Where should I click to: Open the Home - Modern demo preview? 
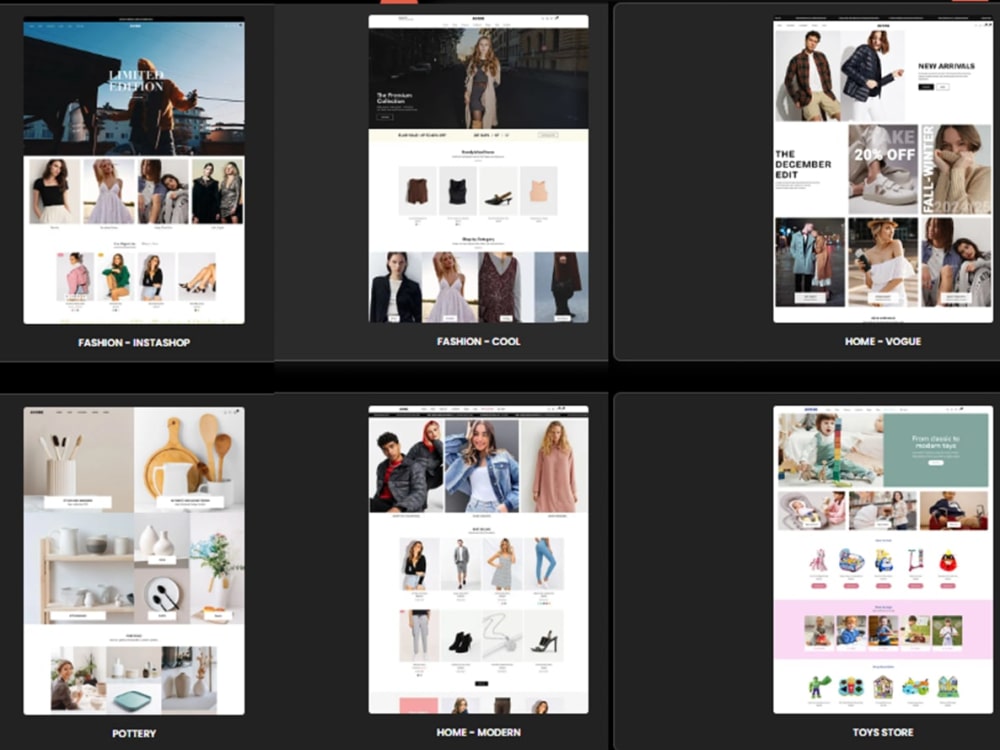[478, 559]
